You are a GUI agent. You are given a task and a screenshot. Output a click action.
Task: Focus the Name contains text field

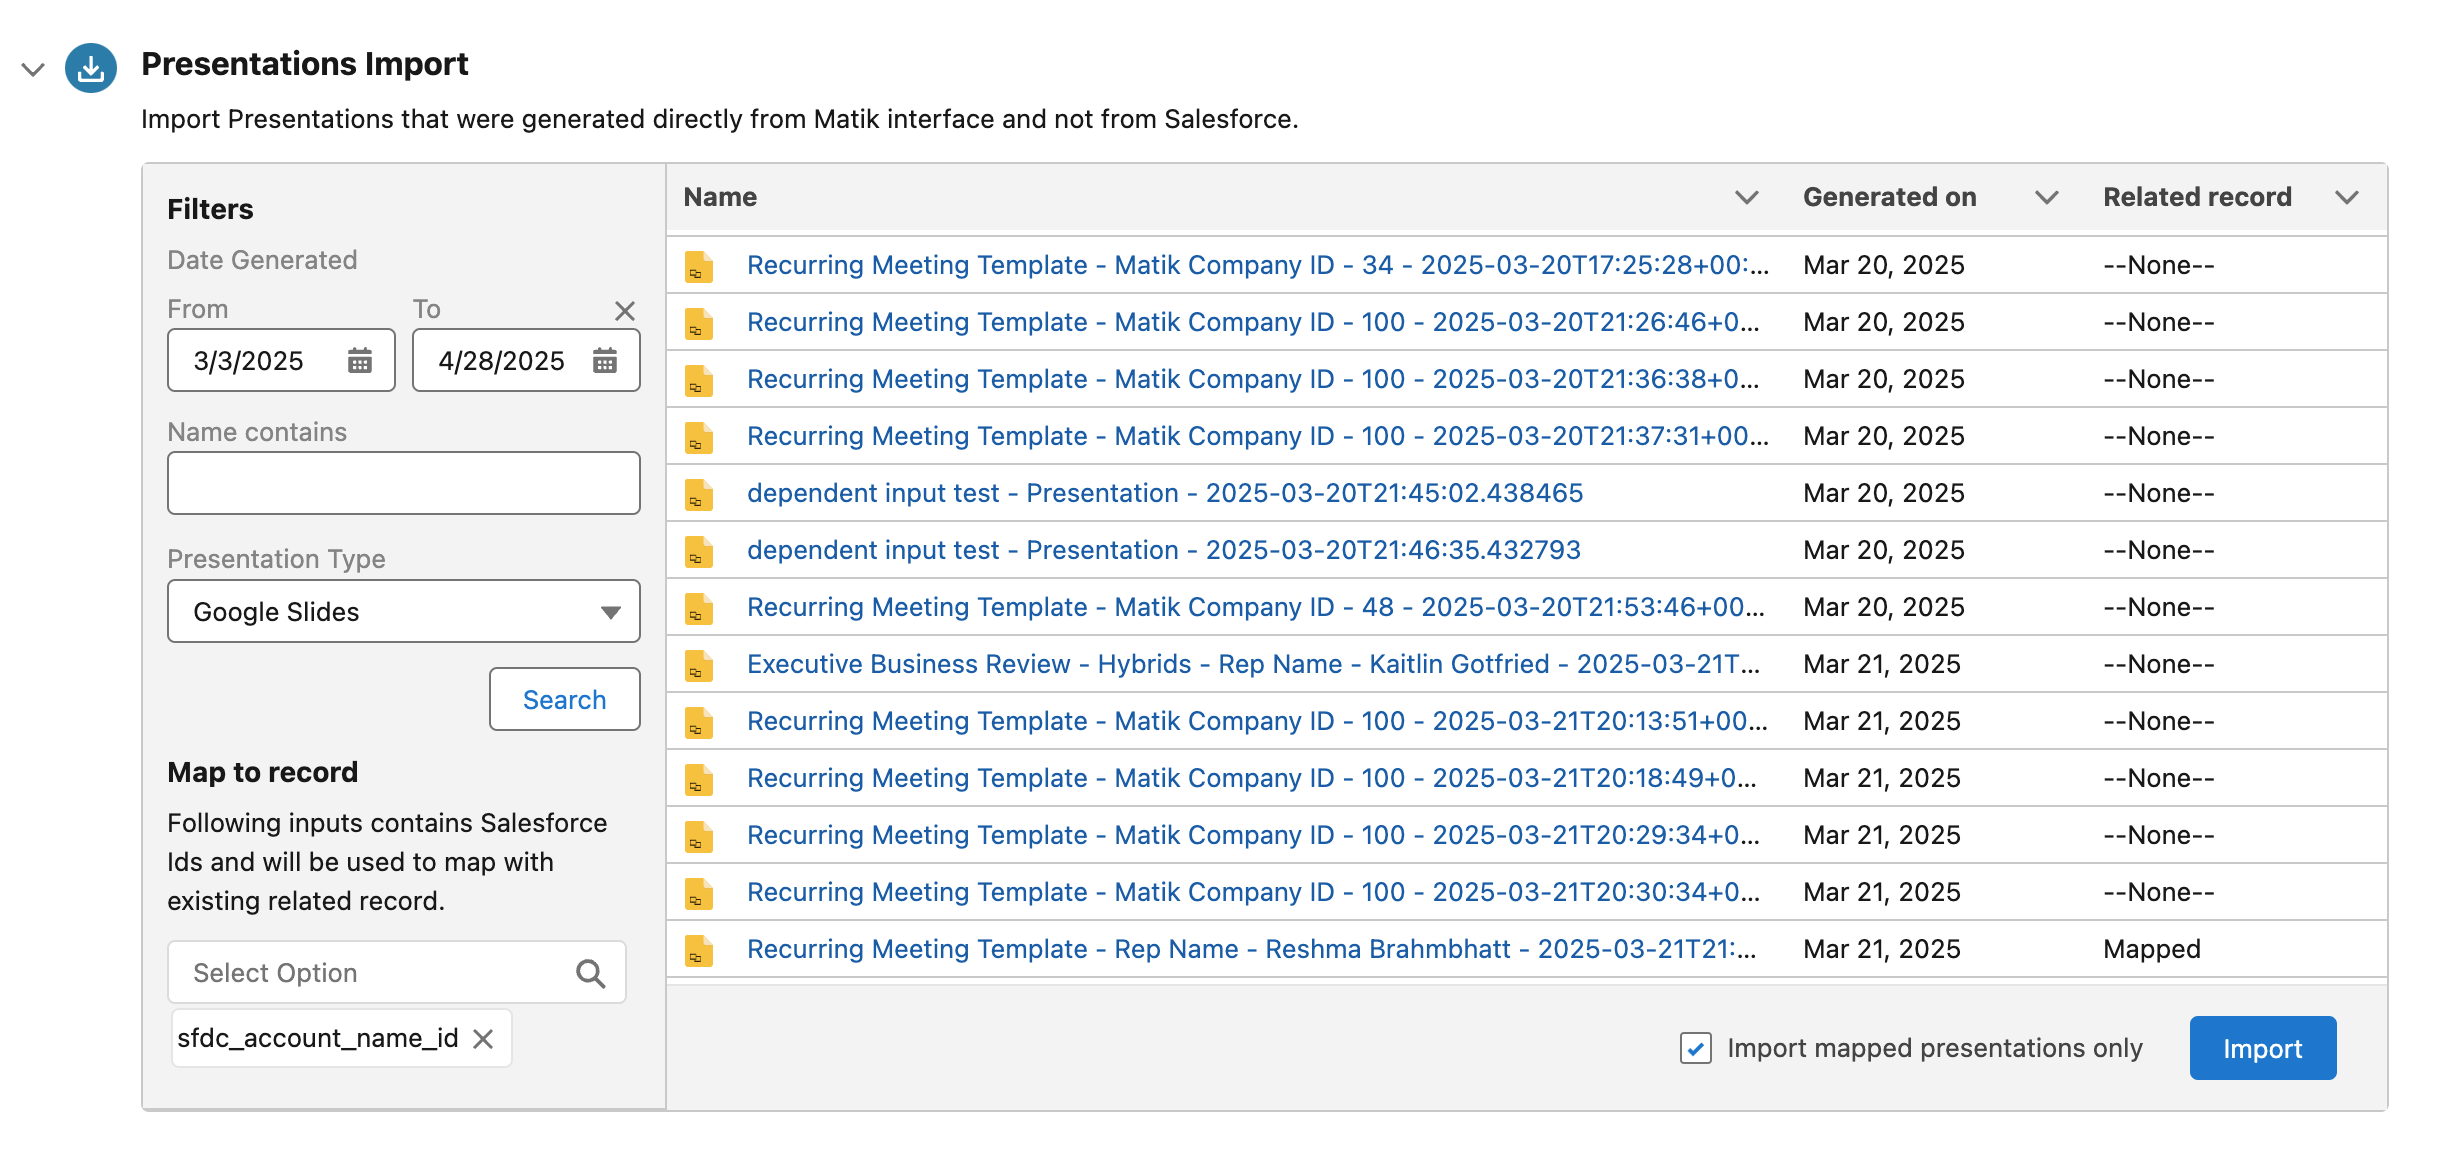[x=404, y=483]
